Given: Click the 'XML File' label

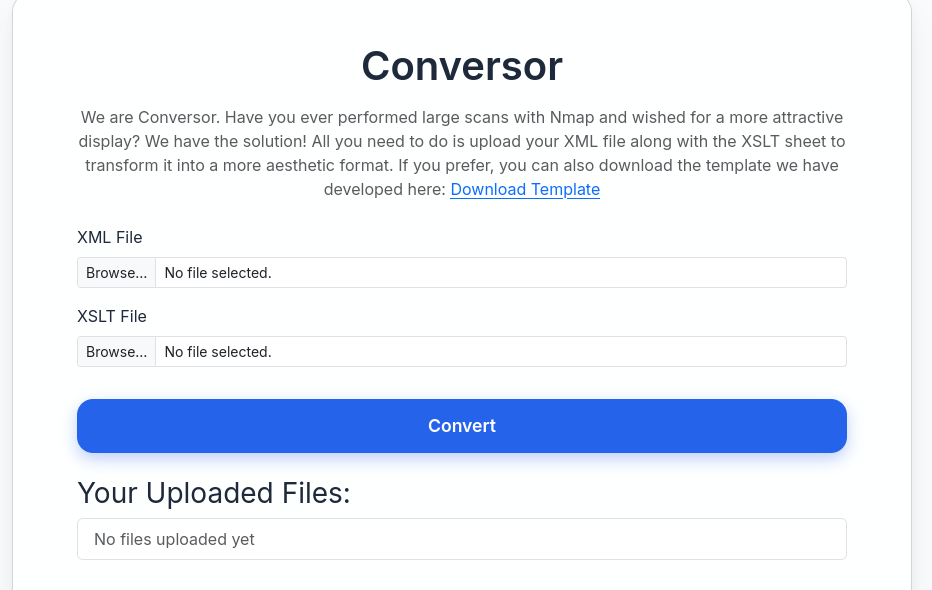Looking at the screenshot, I should [110, 237].
